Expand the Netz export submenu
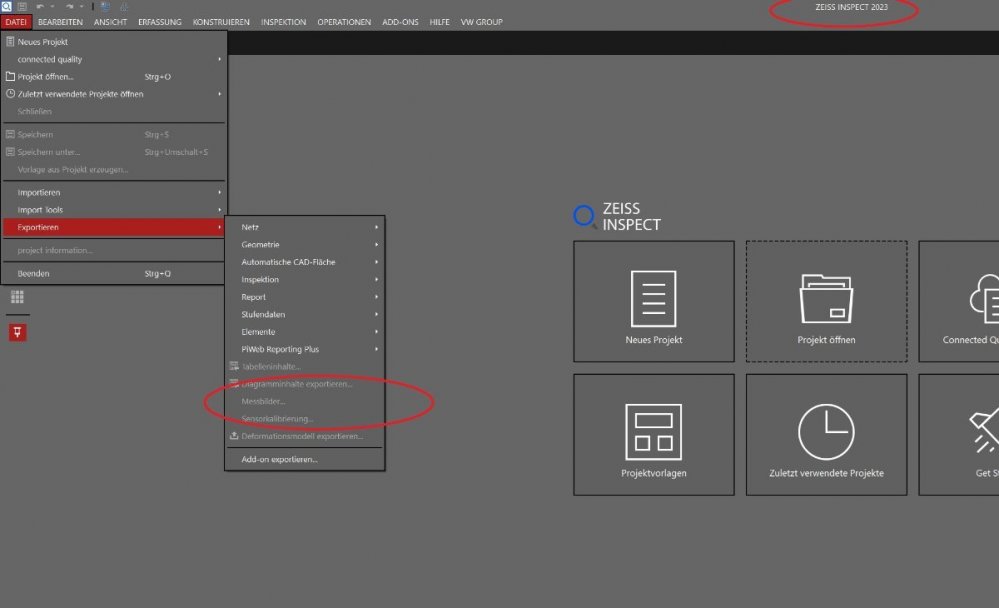The width and height of the screenshot is (999, 608). click(x=304, y=227)
